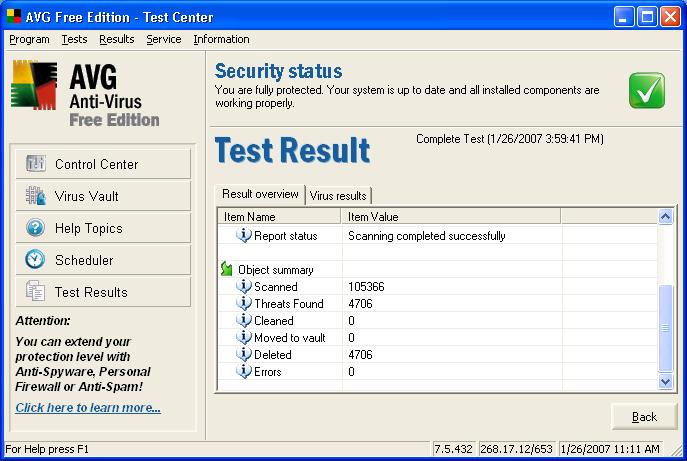Viewport: 687px width, 461px height.
Task: Click the green security status checkmark icon
Action: (647, 90)
